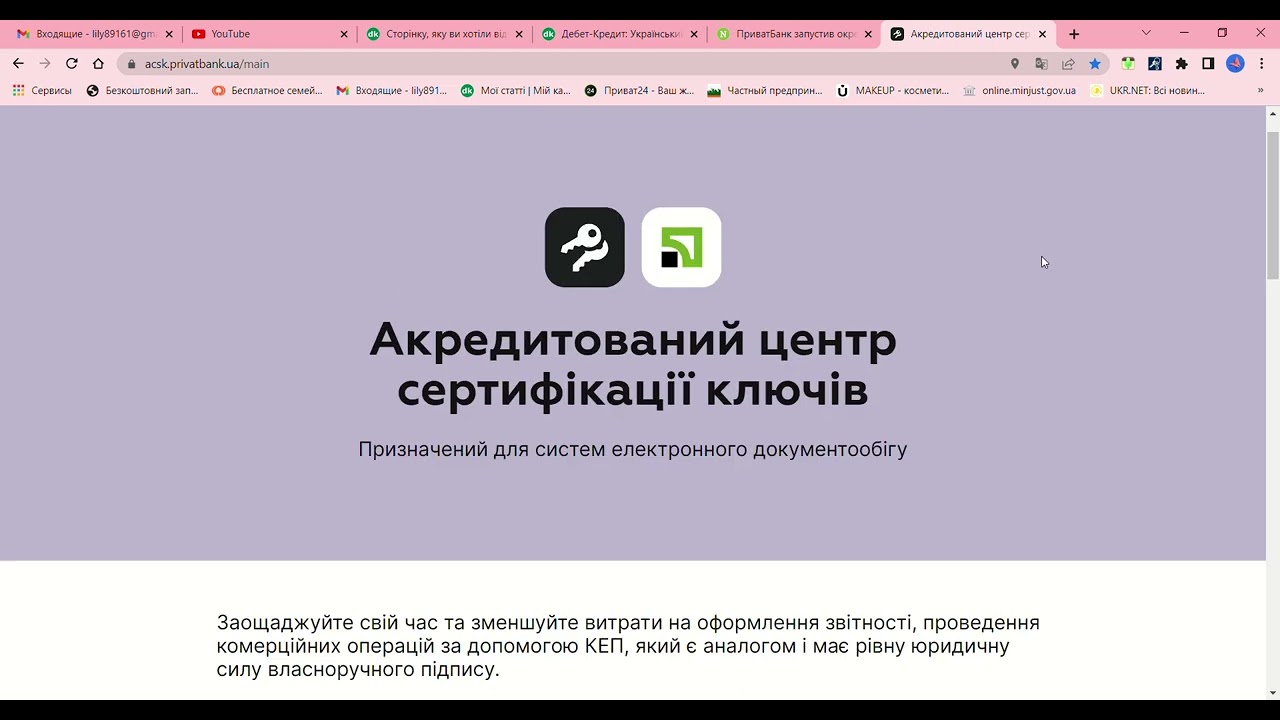
Task: Click the scrollbar down arrow
Action: (x=1273, y=692)
